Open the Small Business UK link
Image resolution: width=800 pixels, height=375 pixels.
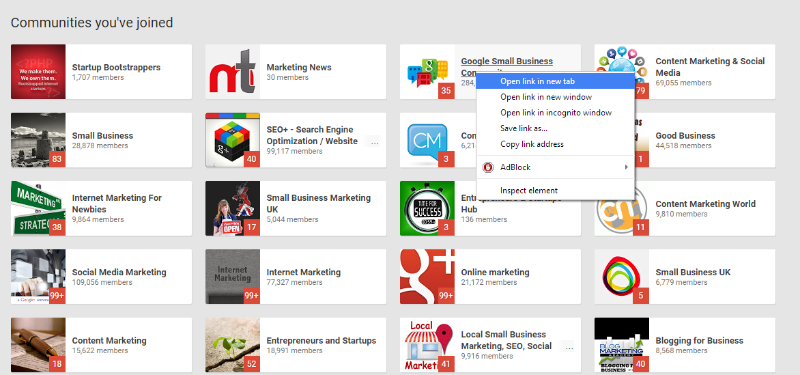coord(693,272)
